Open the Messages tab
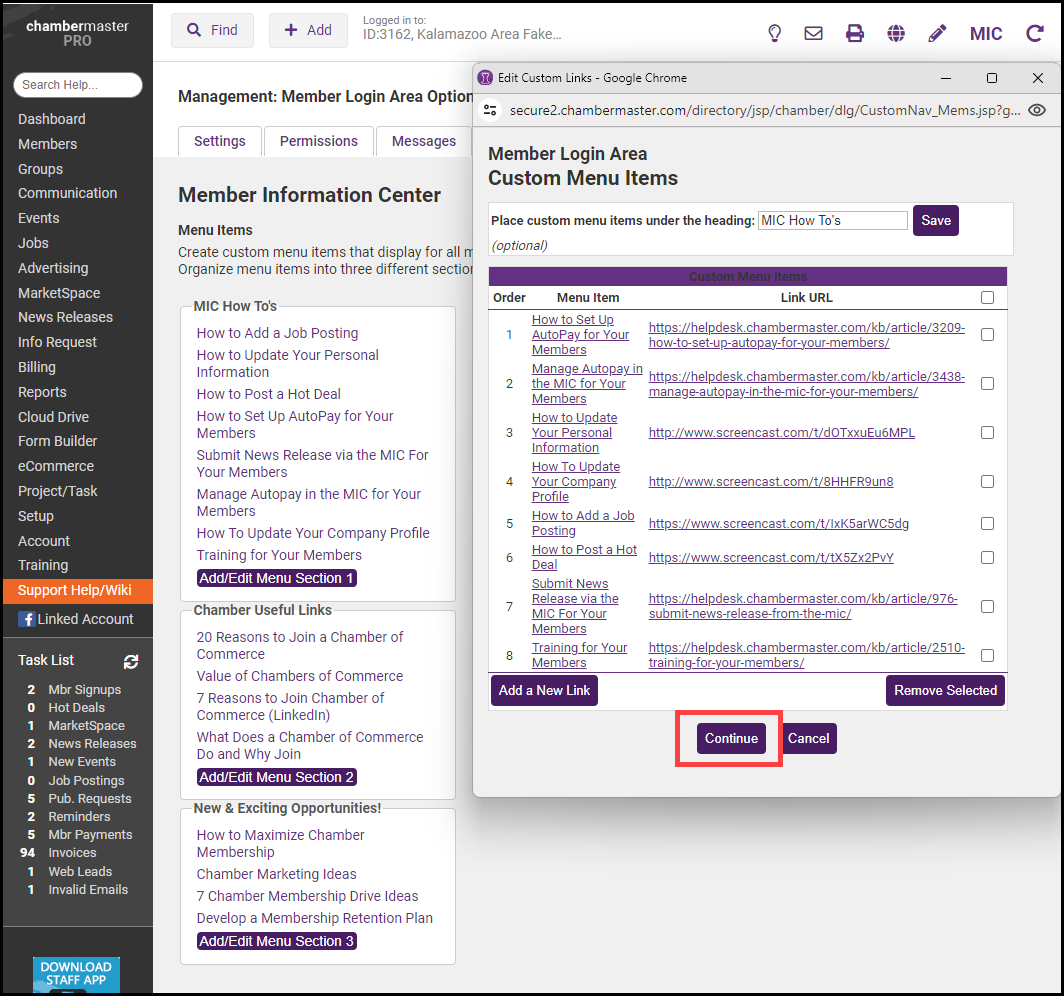This screenshot has height=996, width=1064. coord(423,141)
